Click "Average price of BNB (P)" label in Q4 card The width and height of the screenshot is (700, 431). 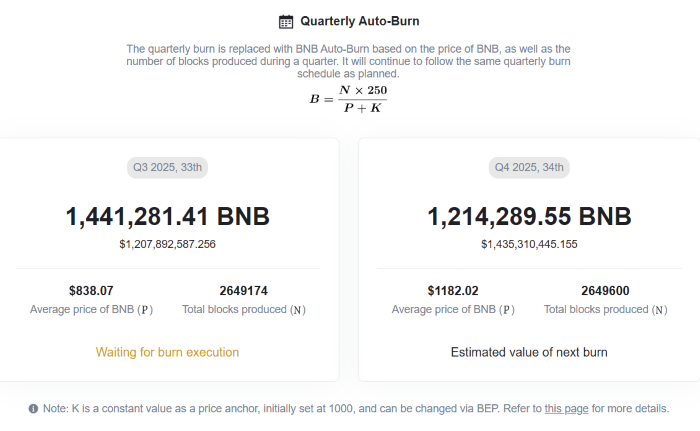click(x=453, y=310)
